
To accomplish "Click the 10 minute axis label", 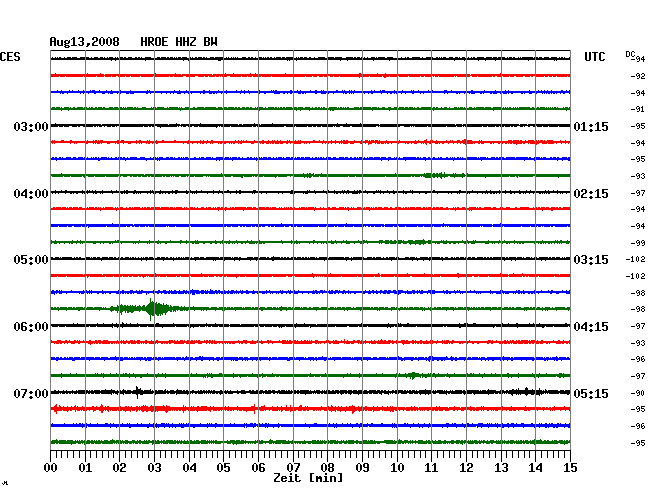I will coord(397,468).
